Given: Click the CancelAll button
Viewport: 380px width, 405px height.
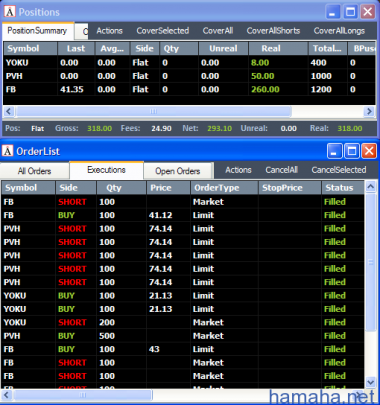Looking at the screenshot, I should [282, 170].
